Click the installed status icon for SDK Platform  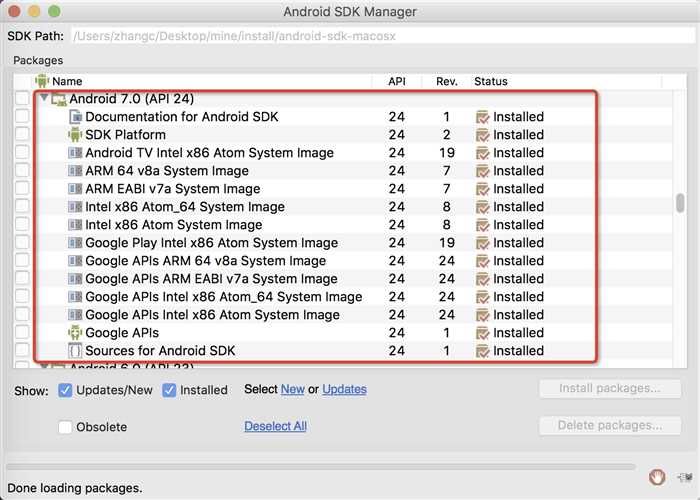click(483, 135)
